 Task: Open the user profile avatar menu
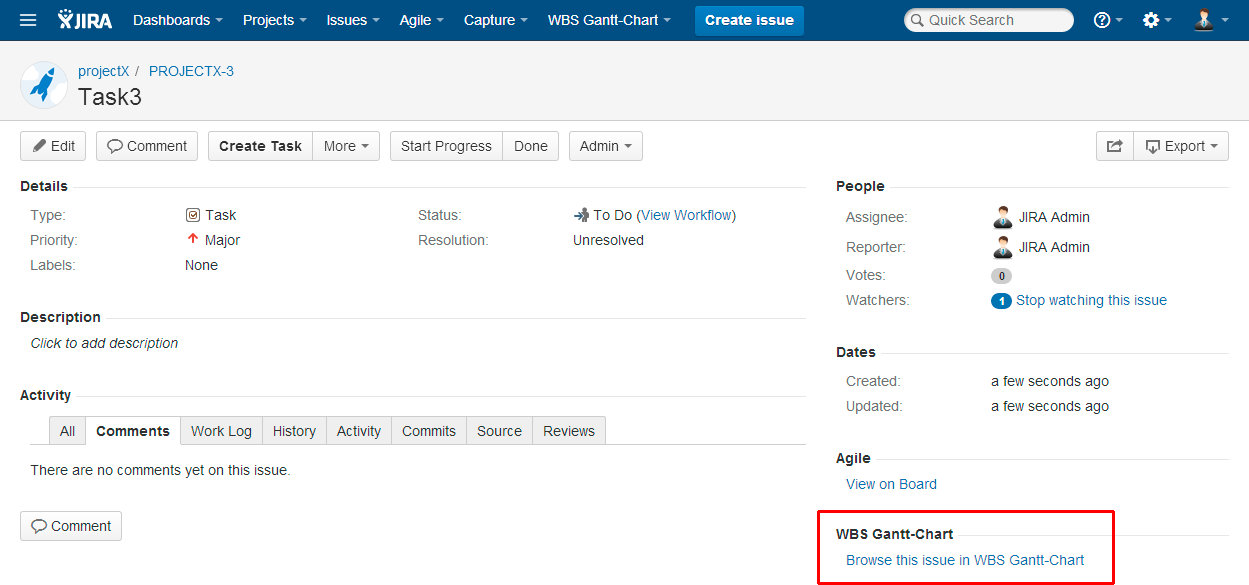[x=1209, y=20]
